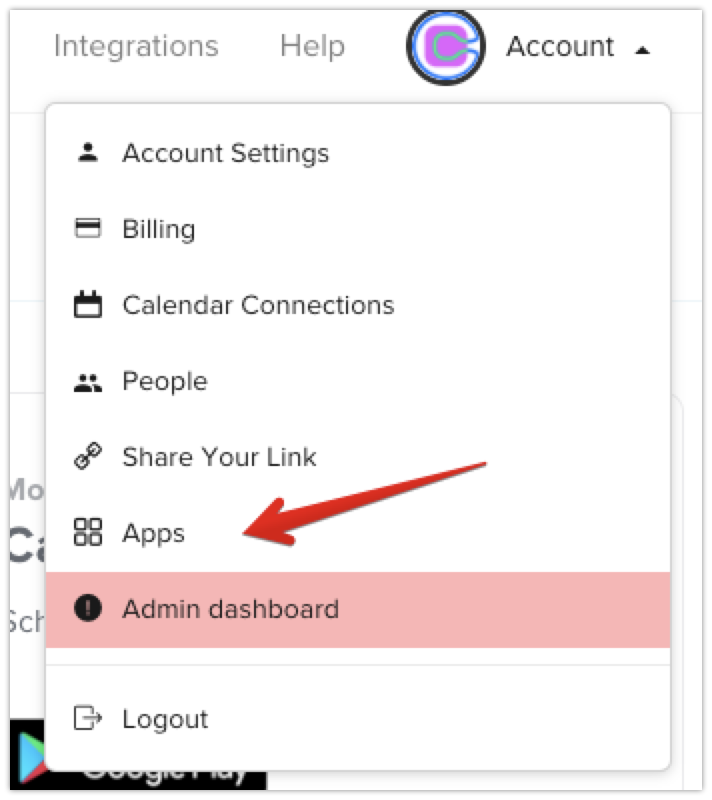Click the credit card Billing icon
This screenshot has height=800, width=712.
coord(88,228)
